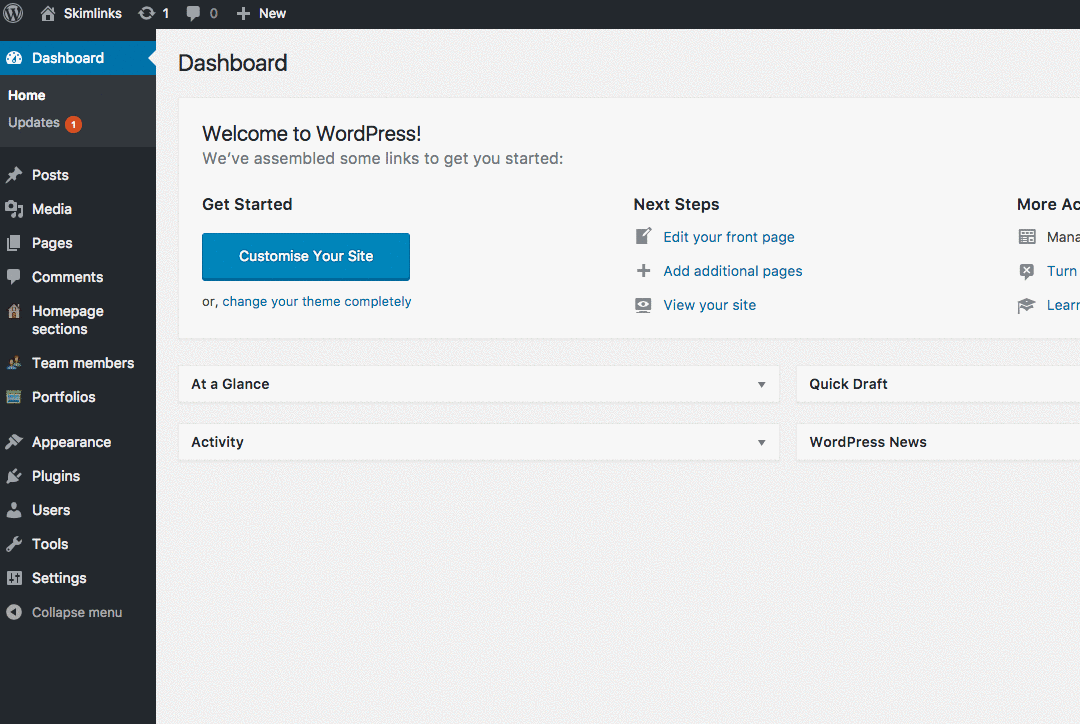The image size is (1080, 724).
Task: Click the WordPress logo icon
Action: [13, 13]
